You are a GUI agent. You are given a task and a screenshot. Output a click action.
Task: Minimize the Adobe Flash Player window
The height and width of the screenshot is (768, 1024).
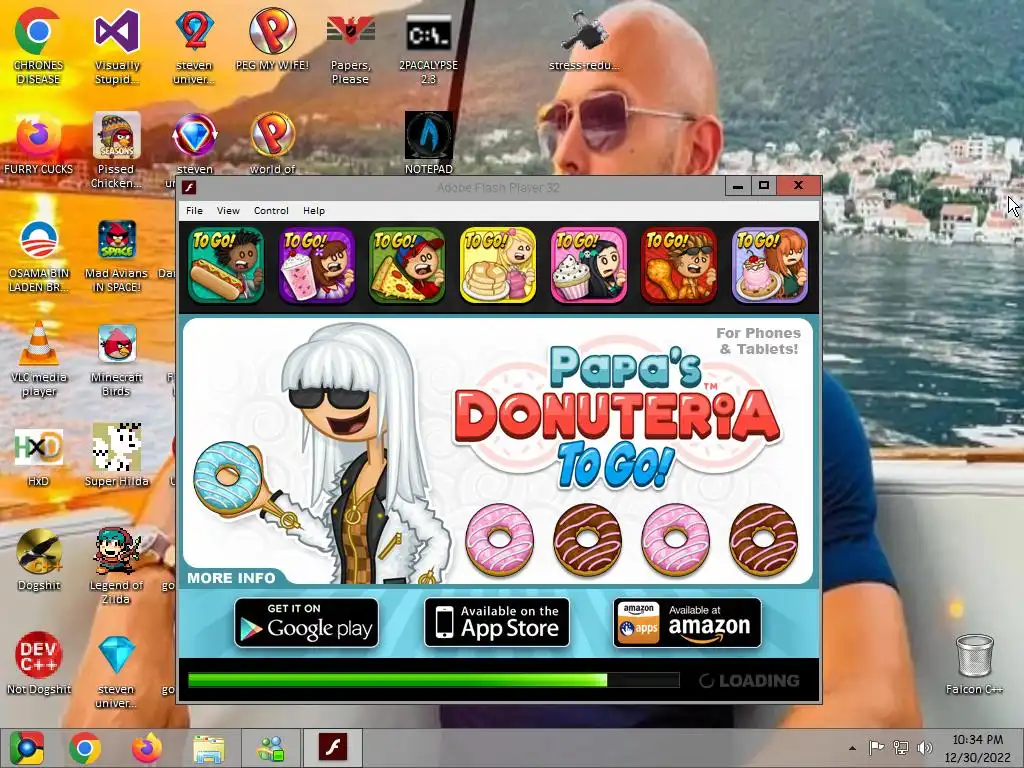[737, 186]
